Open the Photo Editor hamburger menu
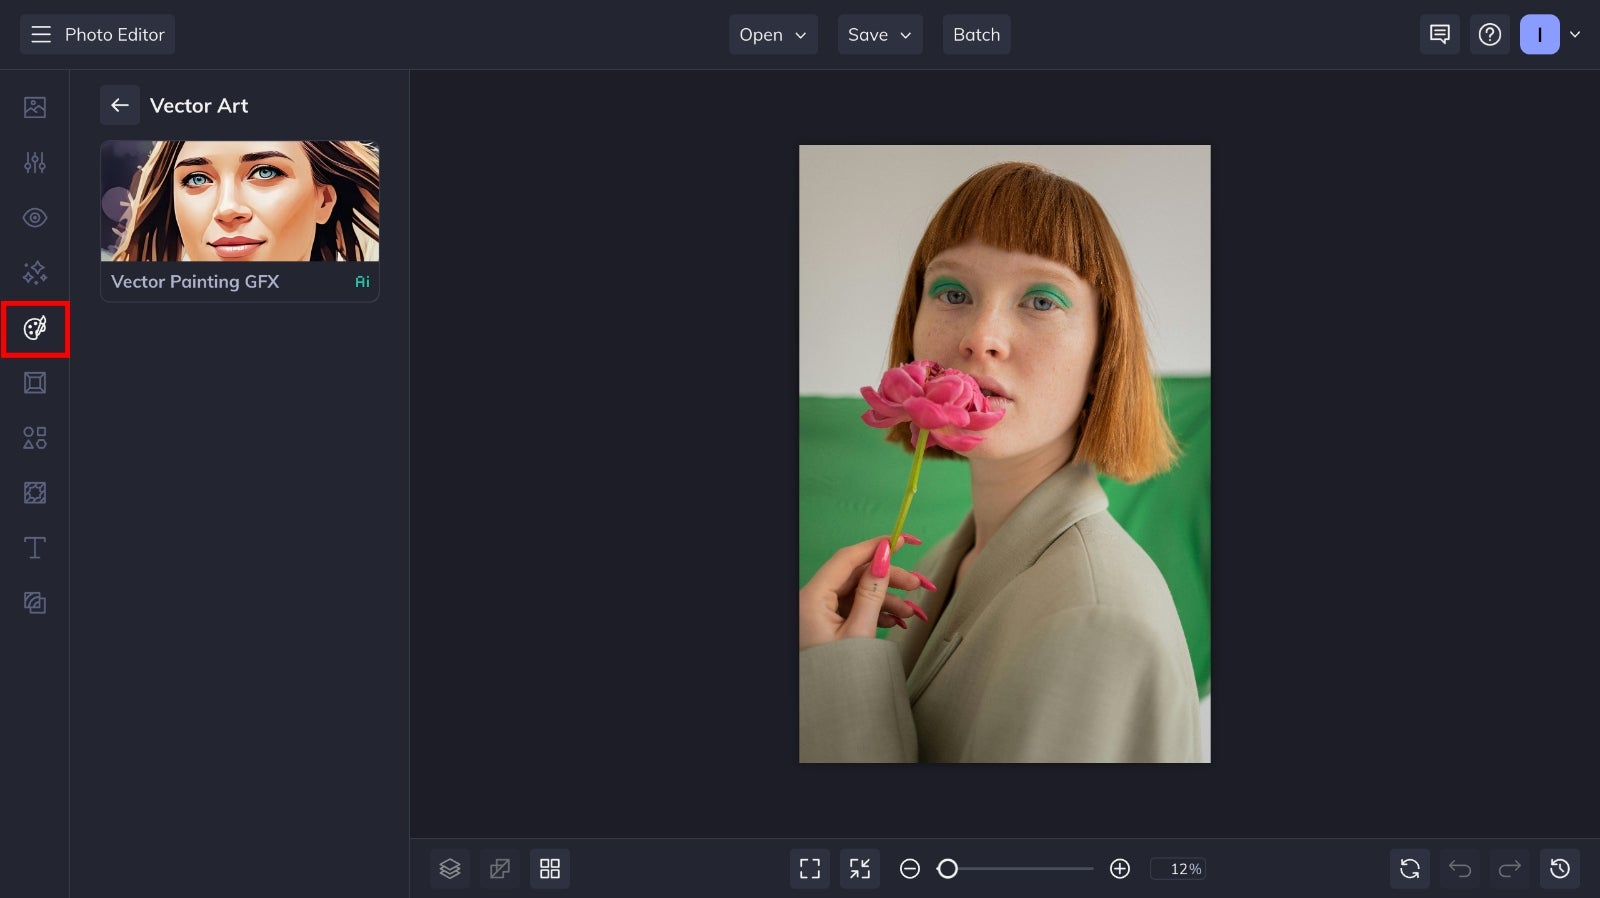 pos(41,35)
